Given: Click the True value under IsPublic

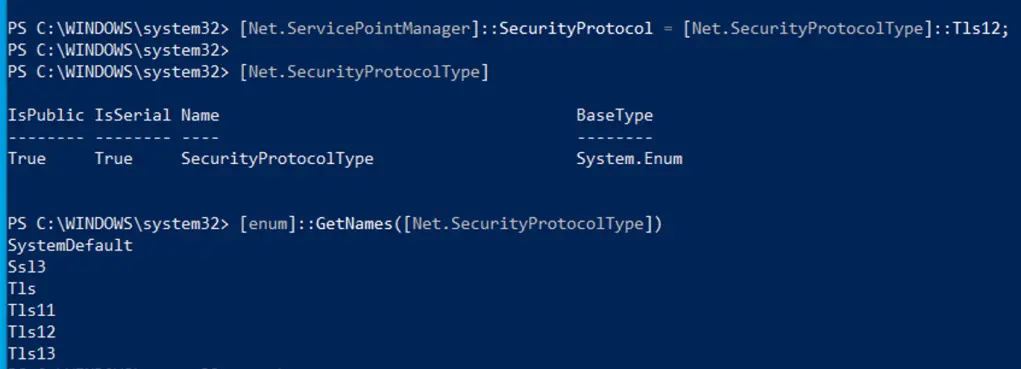Looking at the screenshot, I should coord(27,159).
